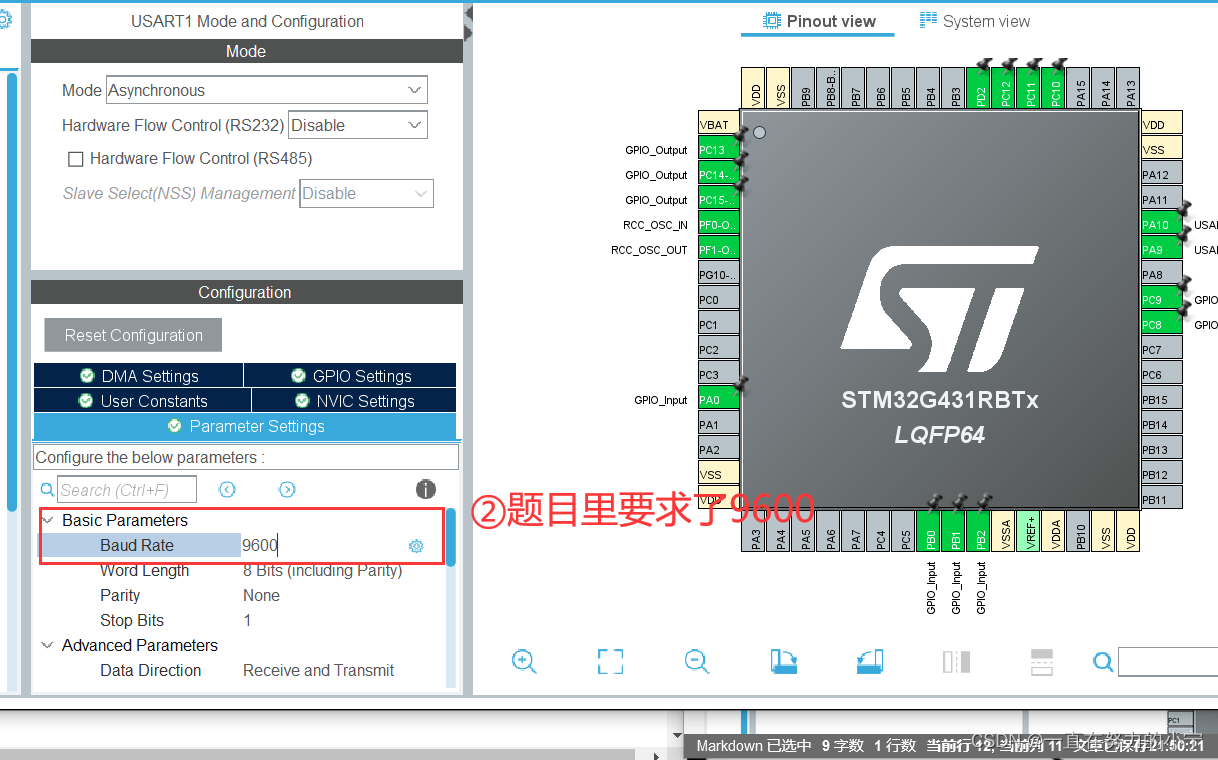This screenshot has width=1218, height=760.
Task: Fit chip pinout to view
Action: (x=610, y=661)
